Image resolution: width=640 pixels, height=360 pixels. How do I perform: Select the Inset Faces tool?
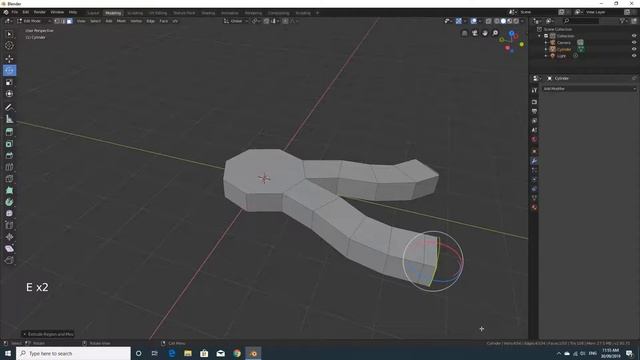pyautogui.click(x=9, y=144)
